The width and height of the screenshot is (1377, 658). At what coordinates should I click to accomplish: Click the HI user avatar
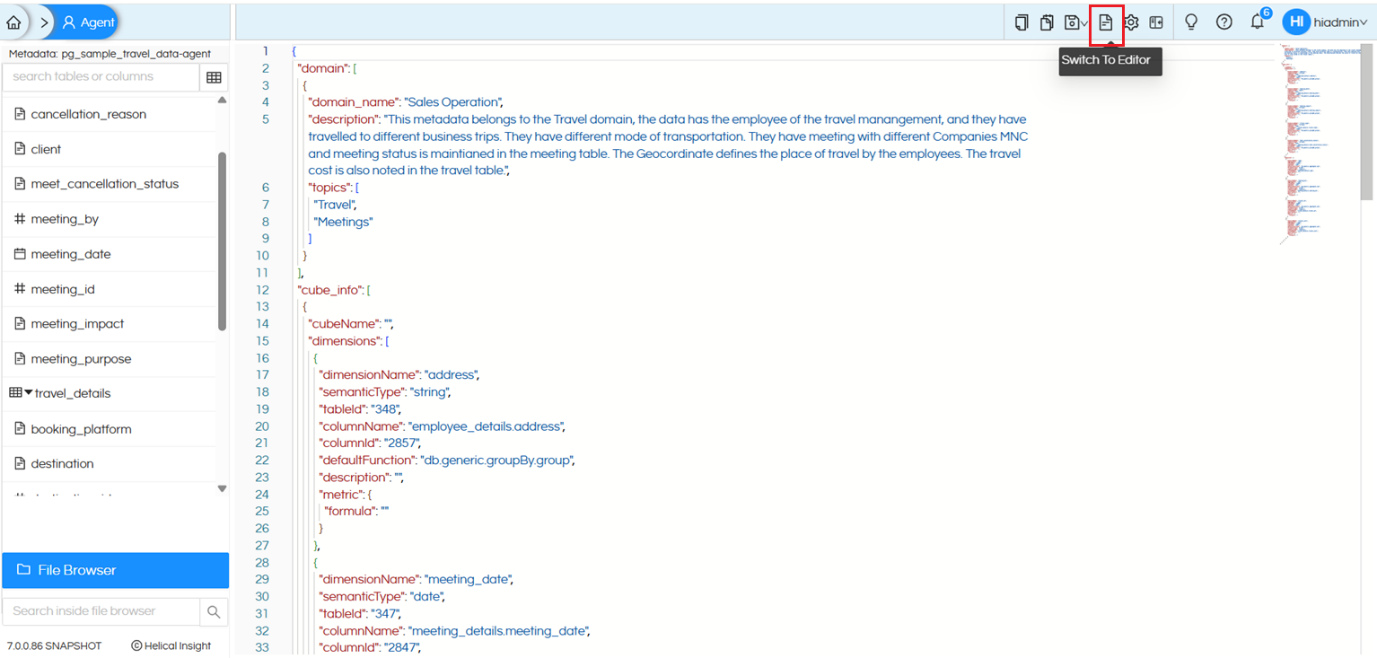[x=1296, y=22]
